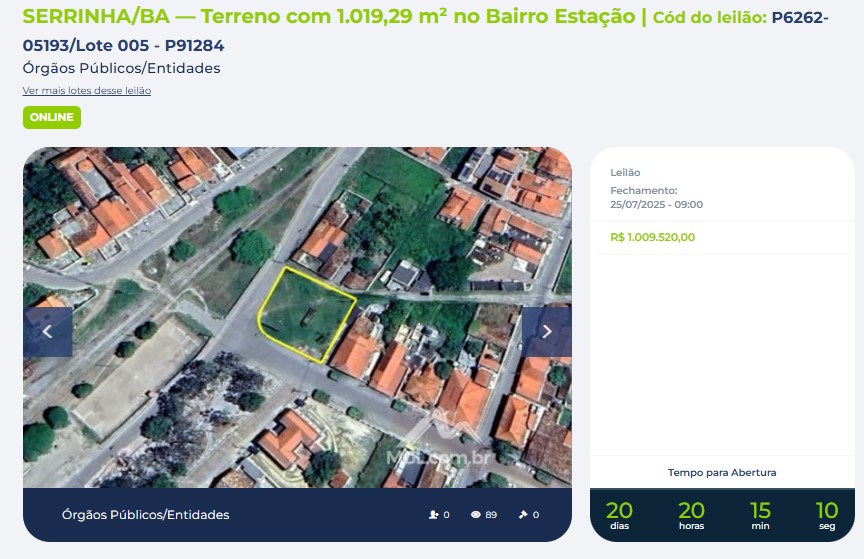Click the next image arrow on carousel
This screenshot has height=559, width=864.
pos(547,331)
